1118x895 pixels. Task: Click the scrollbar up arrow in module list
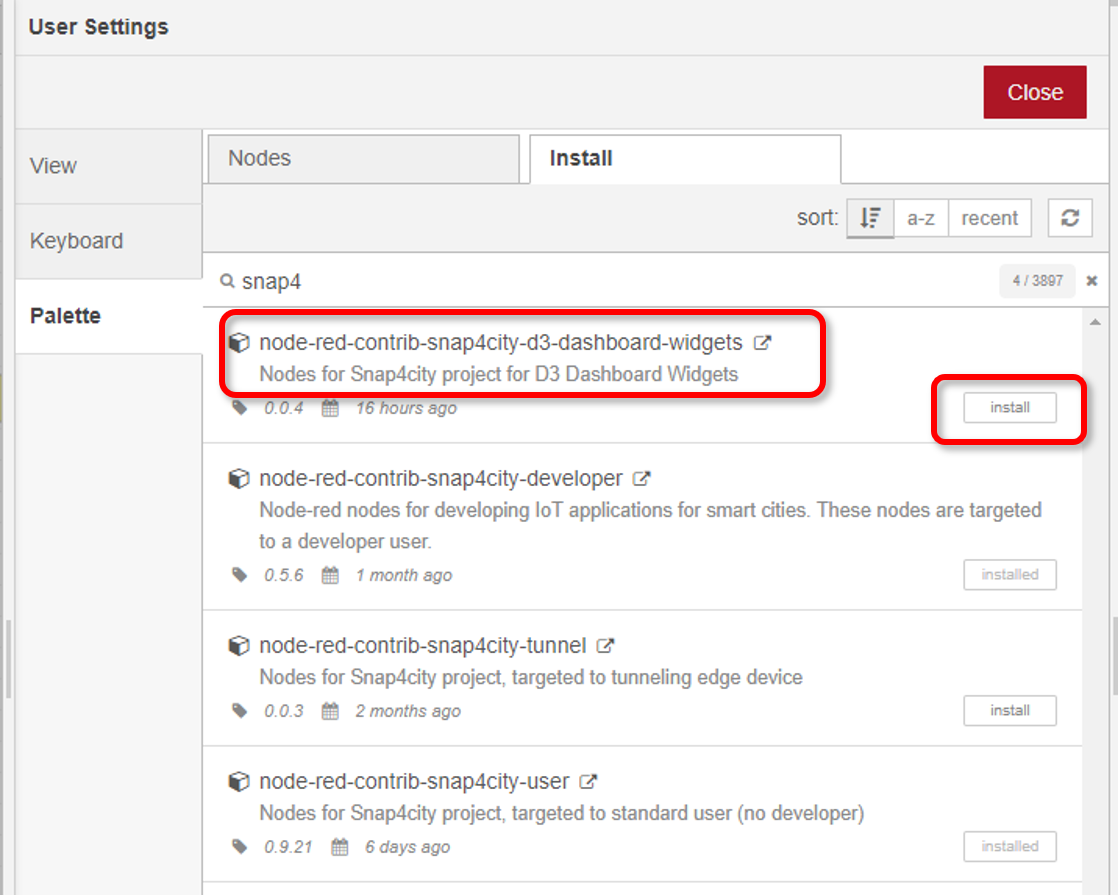point(1095,322)
